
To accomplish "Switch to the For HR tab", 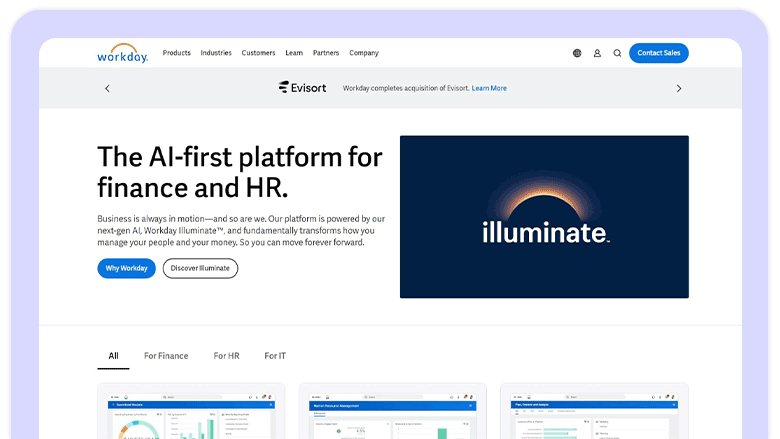I will [226, 356].
